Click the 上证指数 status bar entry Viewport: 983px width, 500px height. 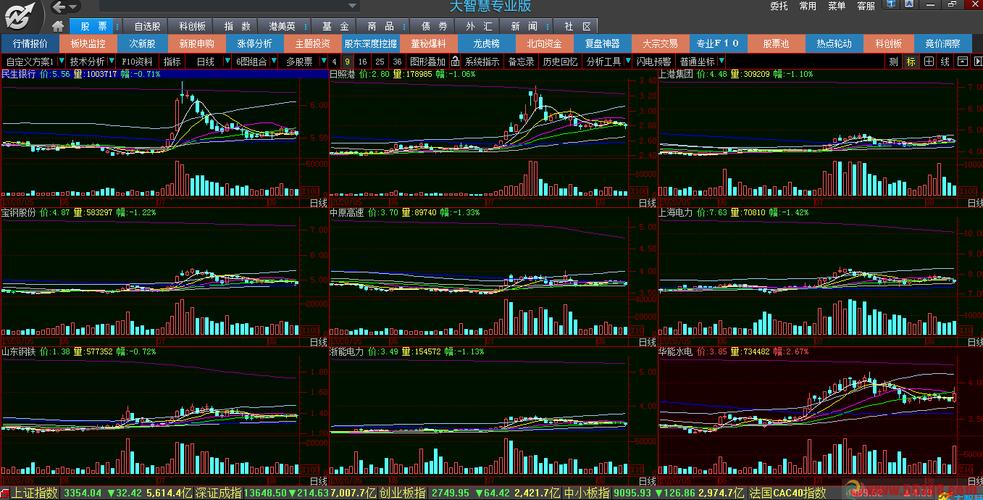[x=35, y=493]
